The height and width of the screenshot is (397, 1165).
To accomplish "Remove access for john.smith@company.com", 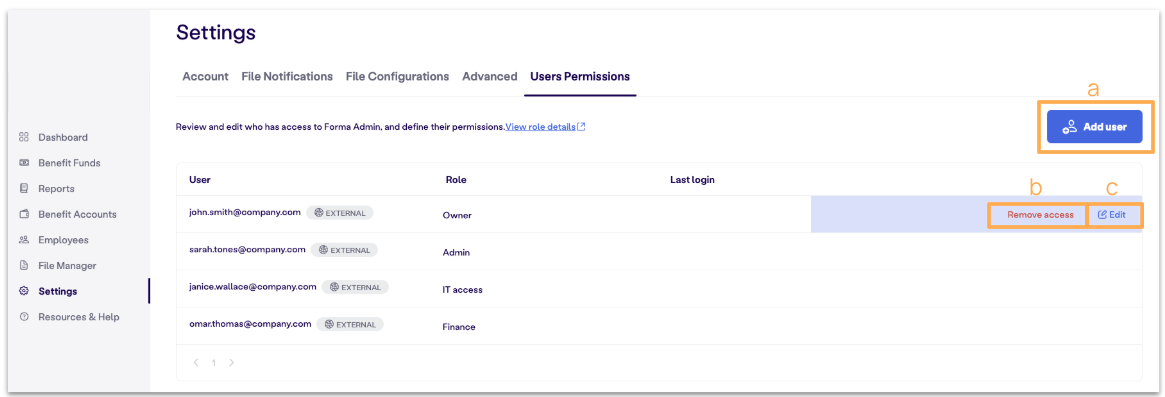I will (x=1040, y=215).
